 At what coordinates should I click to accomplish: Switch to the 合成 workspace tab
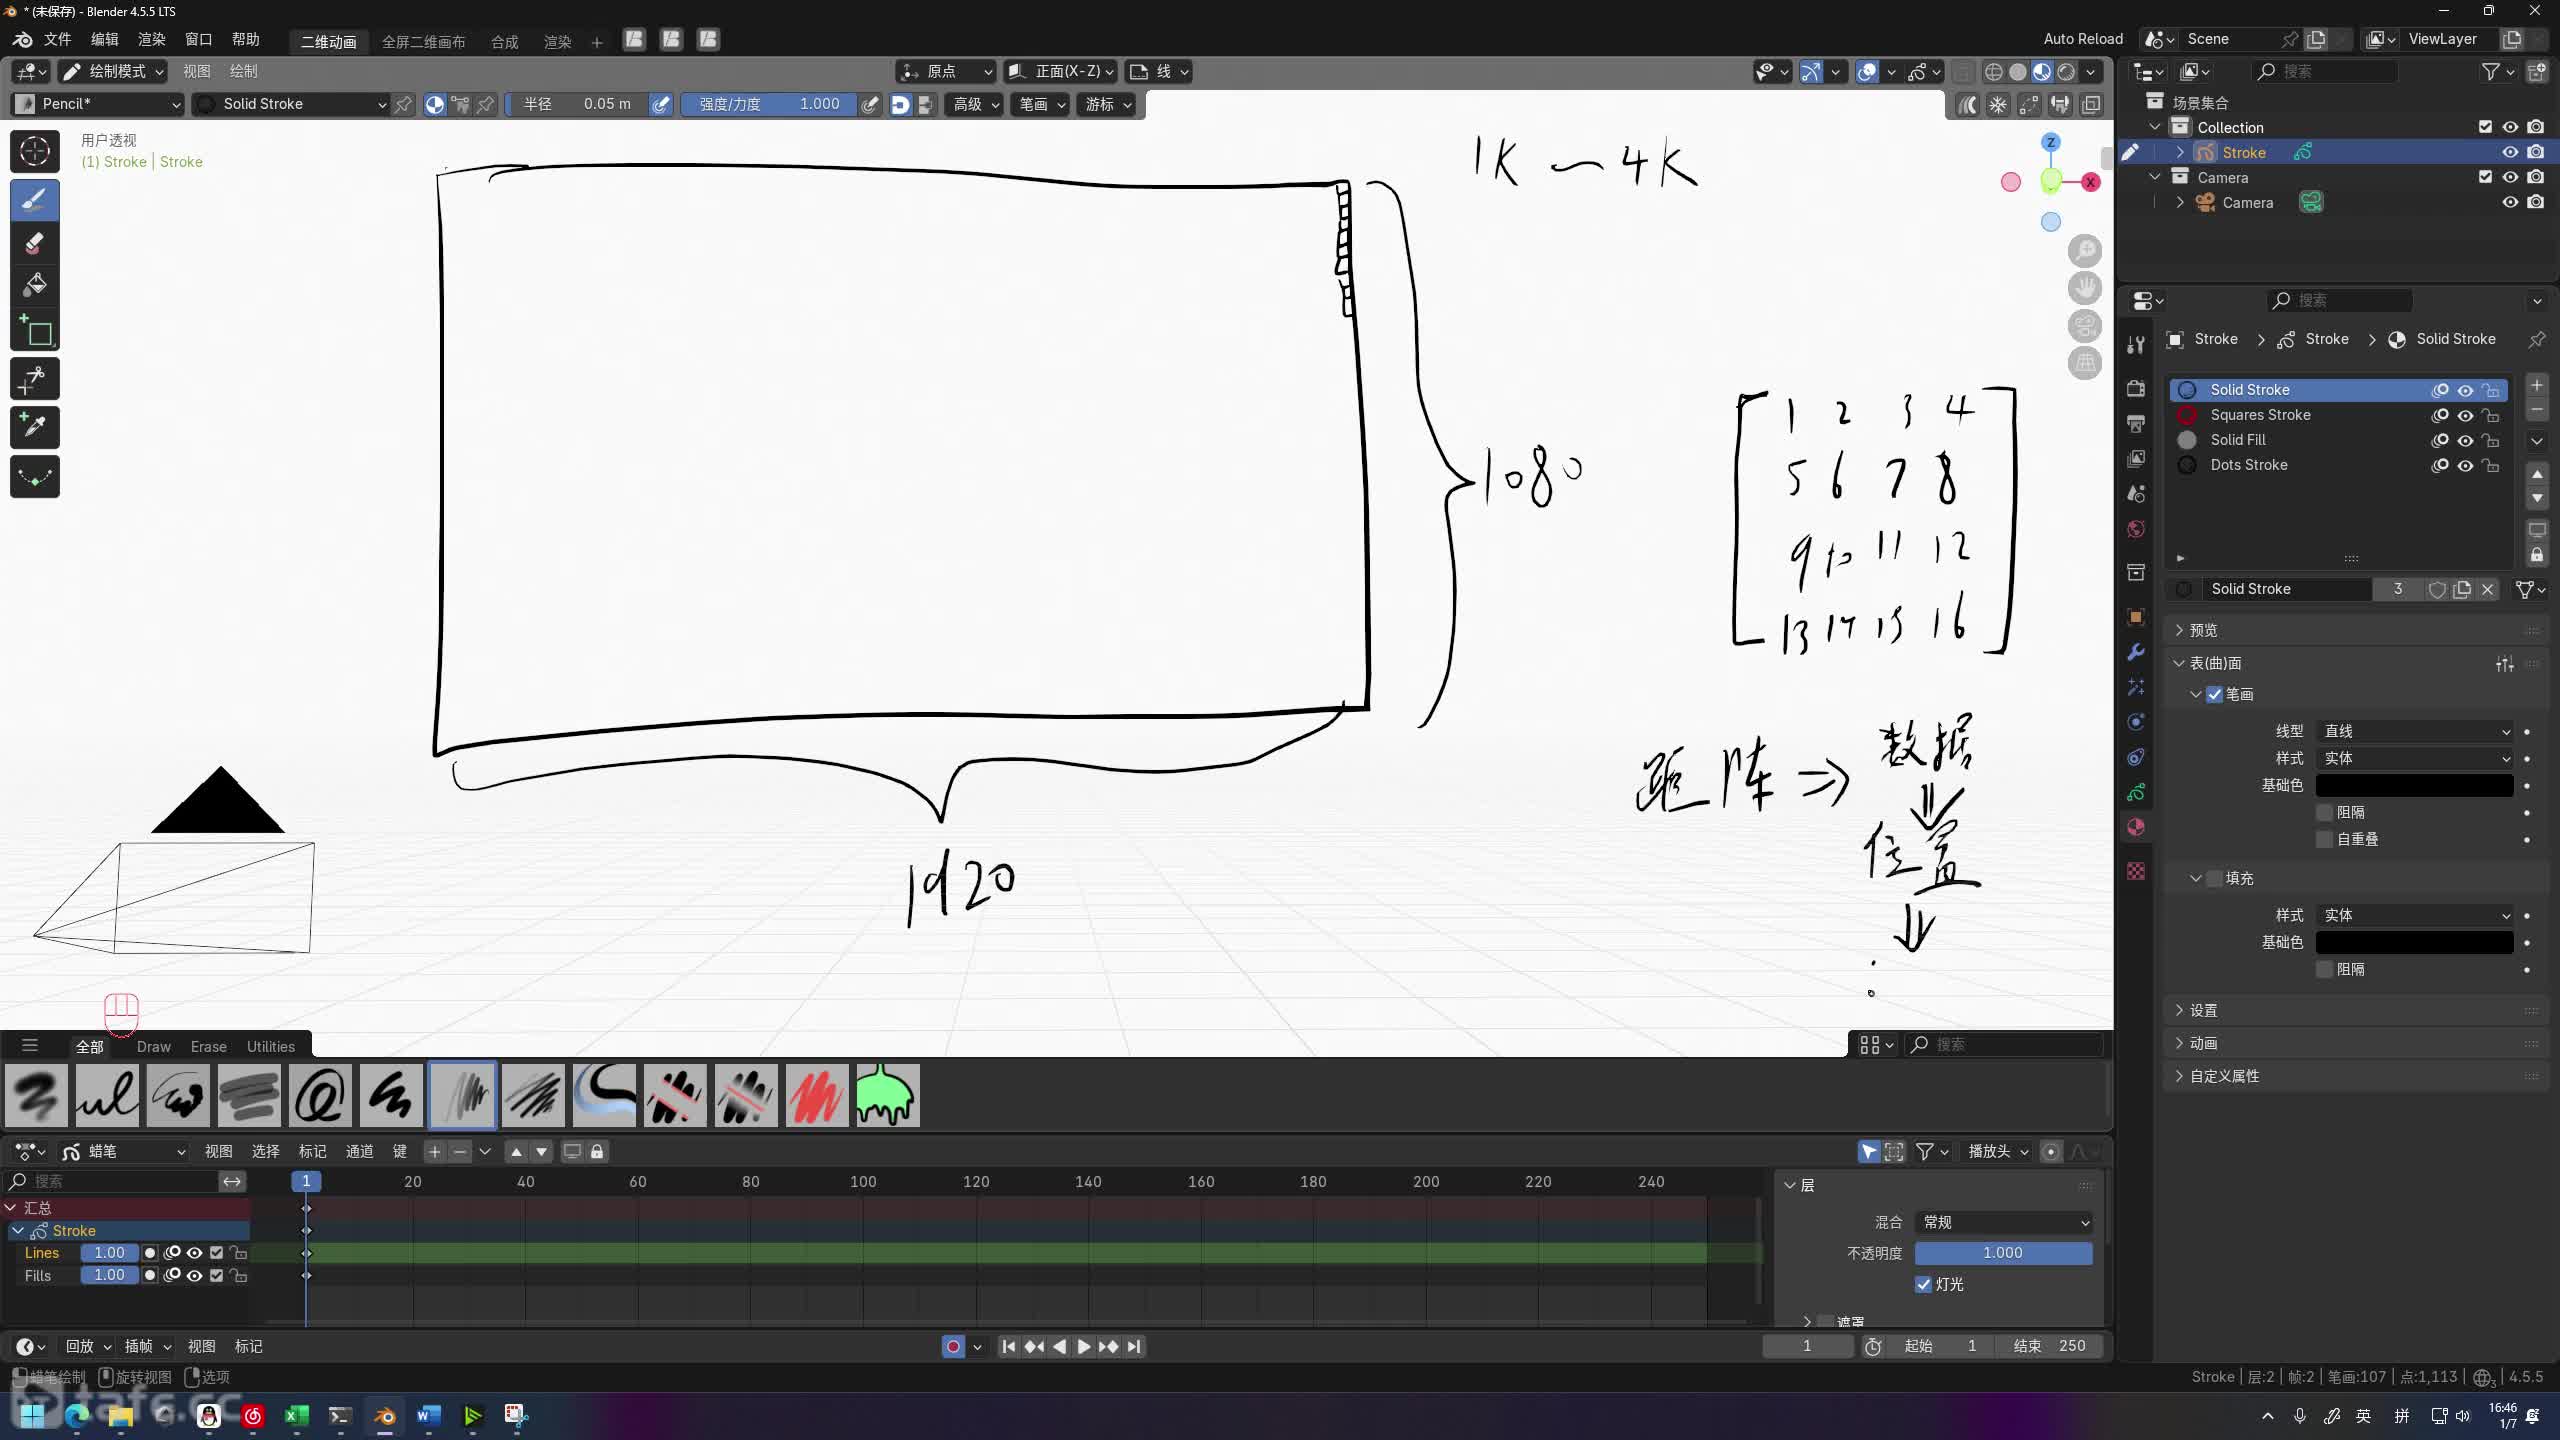[504, 41]
